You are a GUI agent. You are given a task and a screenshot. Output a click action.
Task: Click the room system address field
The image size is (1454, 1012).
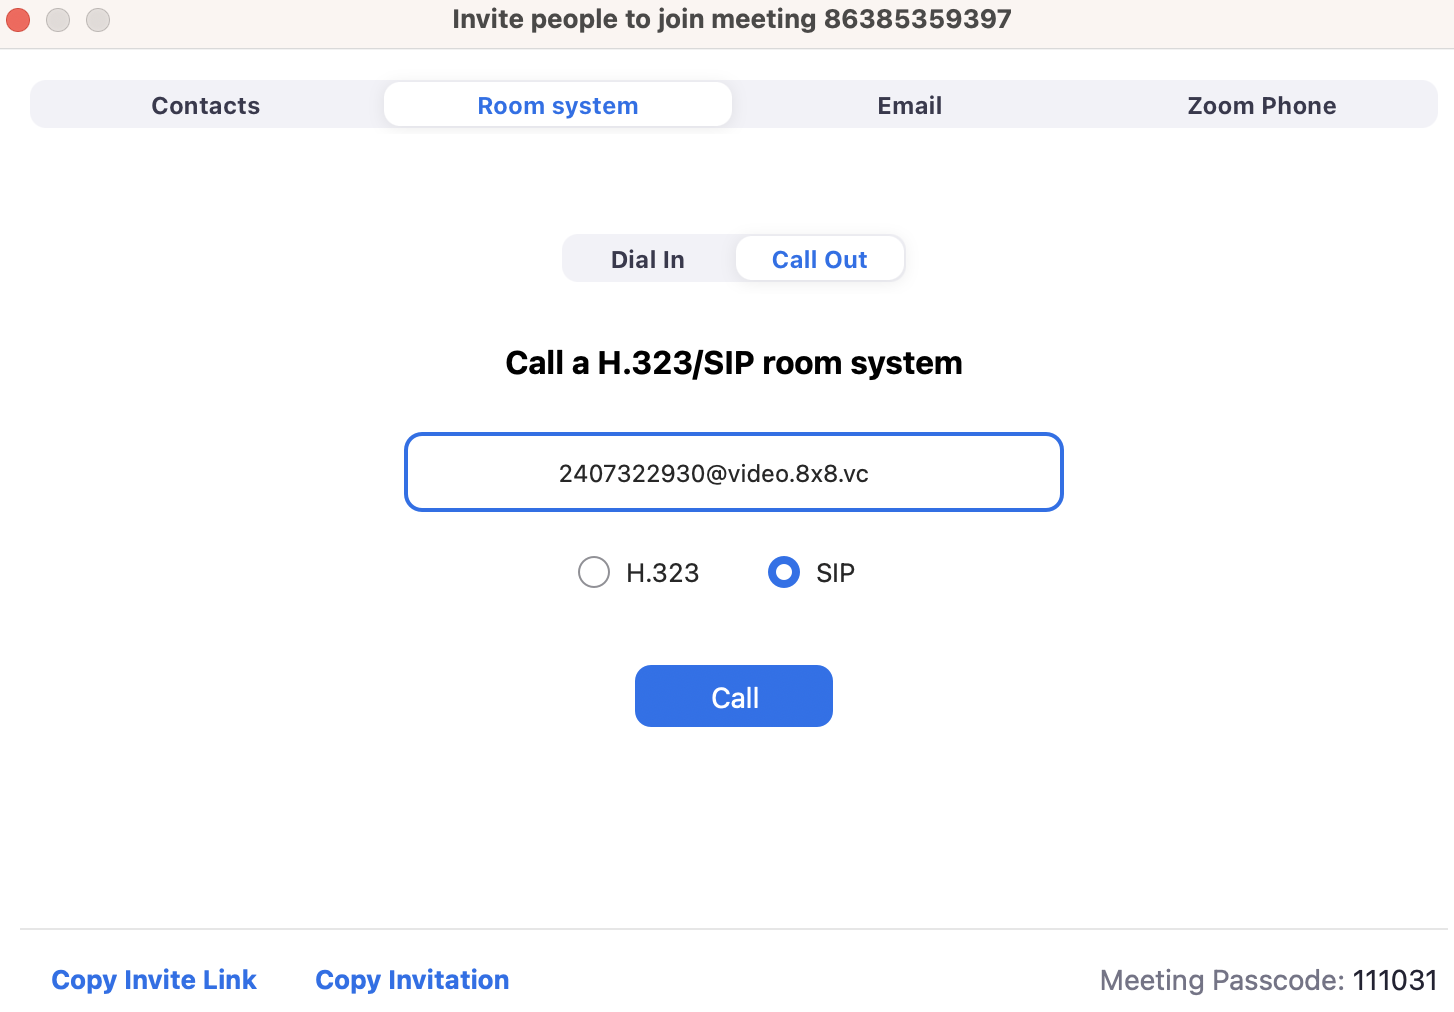[733, 472]
